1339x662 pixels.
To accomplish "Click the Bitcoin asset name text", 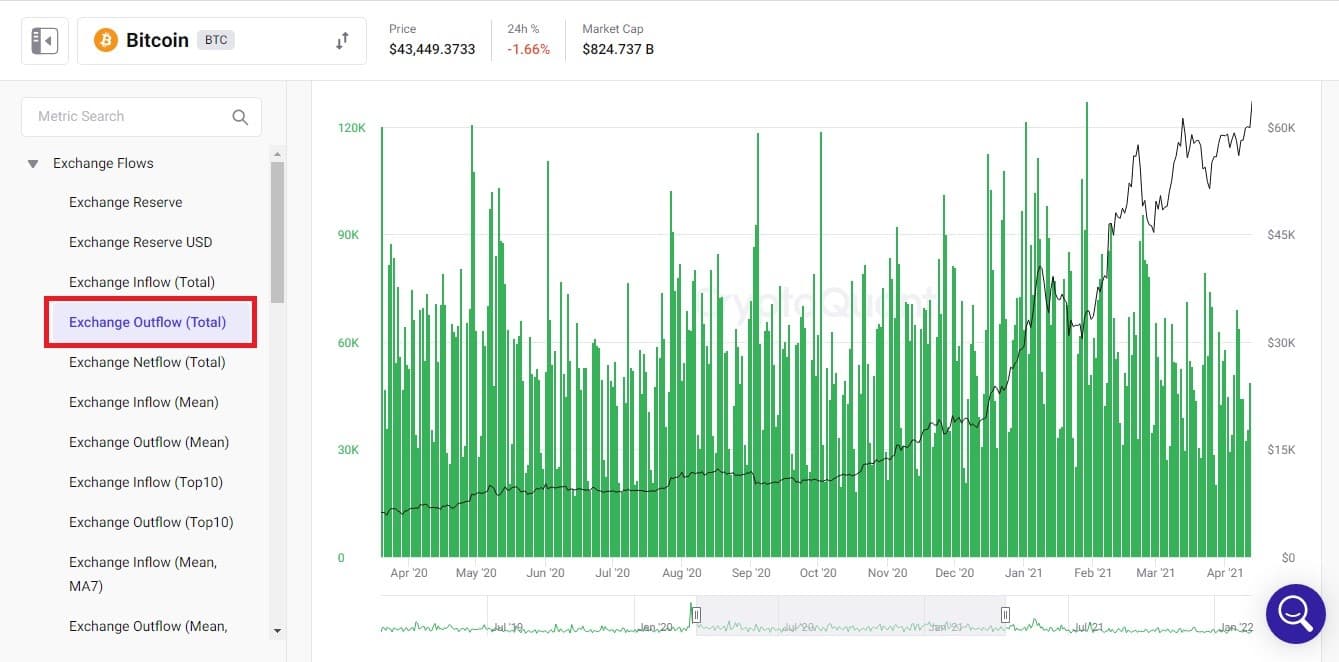I will pyautogui.click(x=157, y=41).
